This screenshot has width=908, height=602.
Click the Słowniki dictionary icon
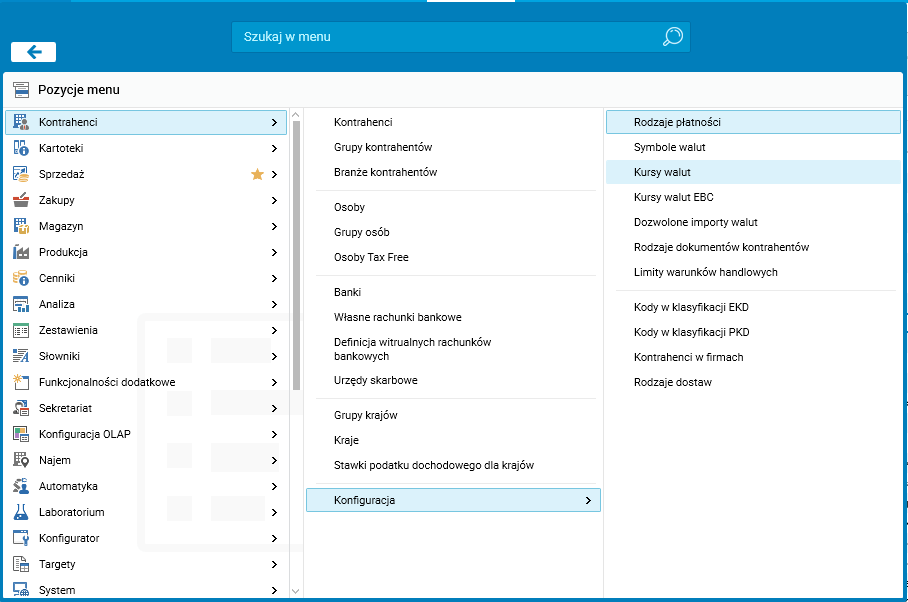pyautogui.click(x=21, y=356)
